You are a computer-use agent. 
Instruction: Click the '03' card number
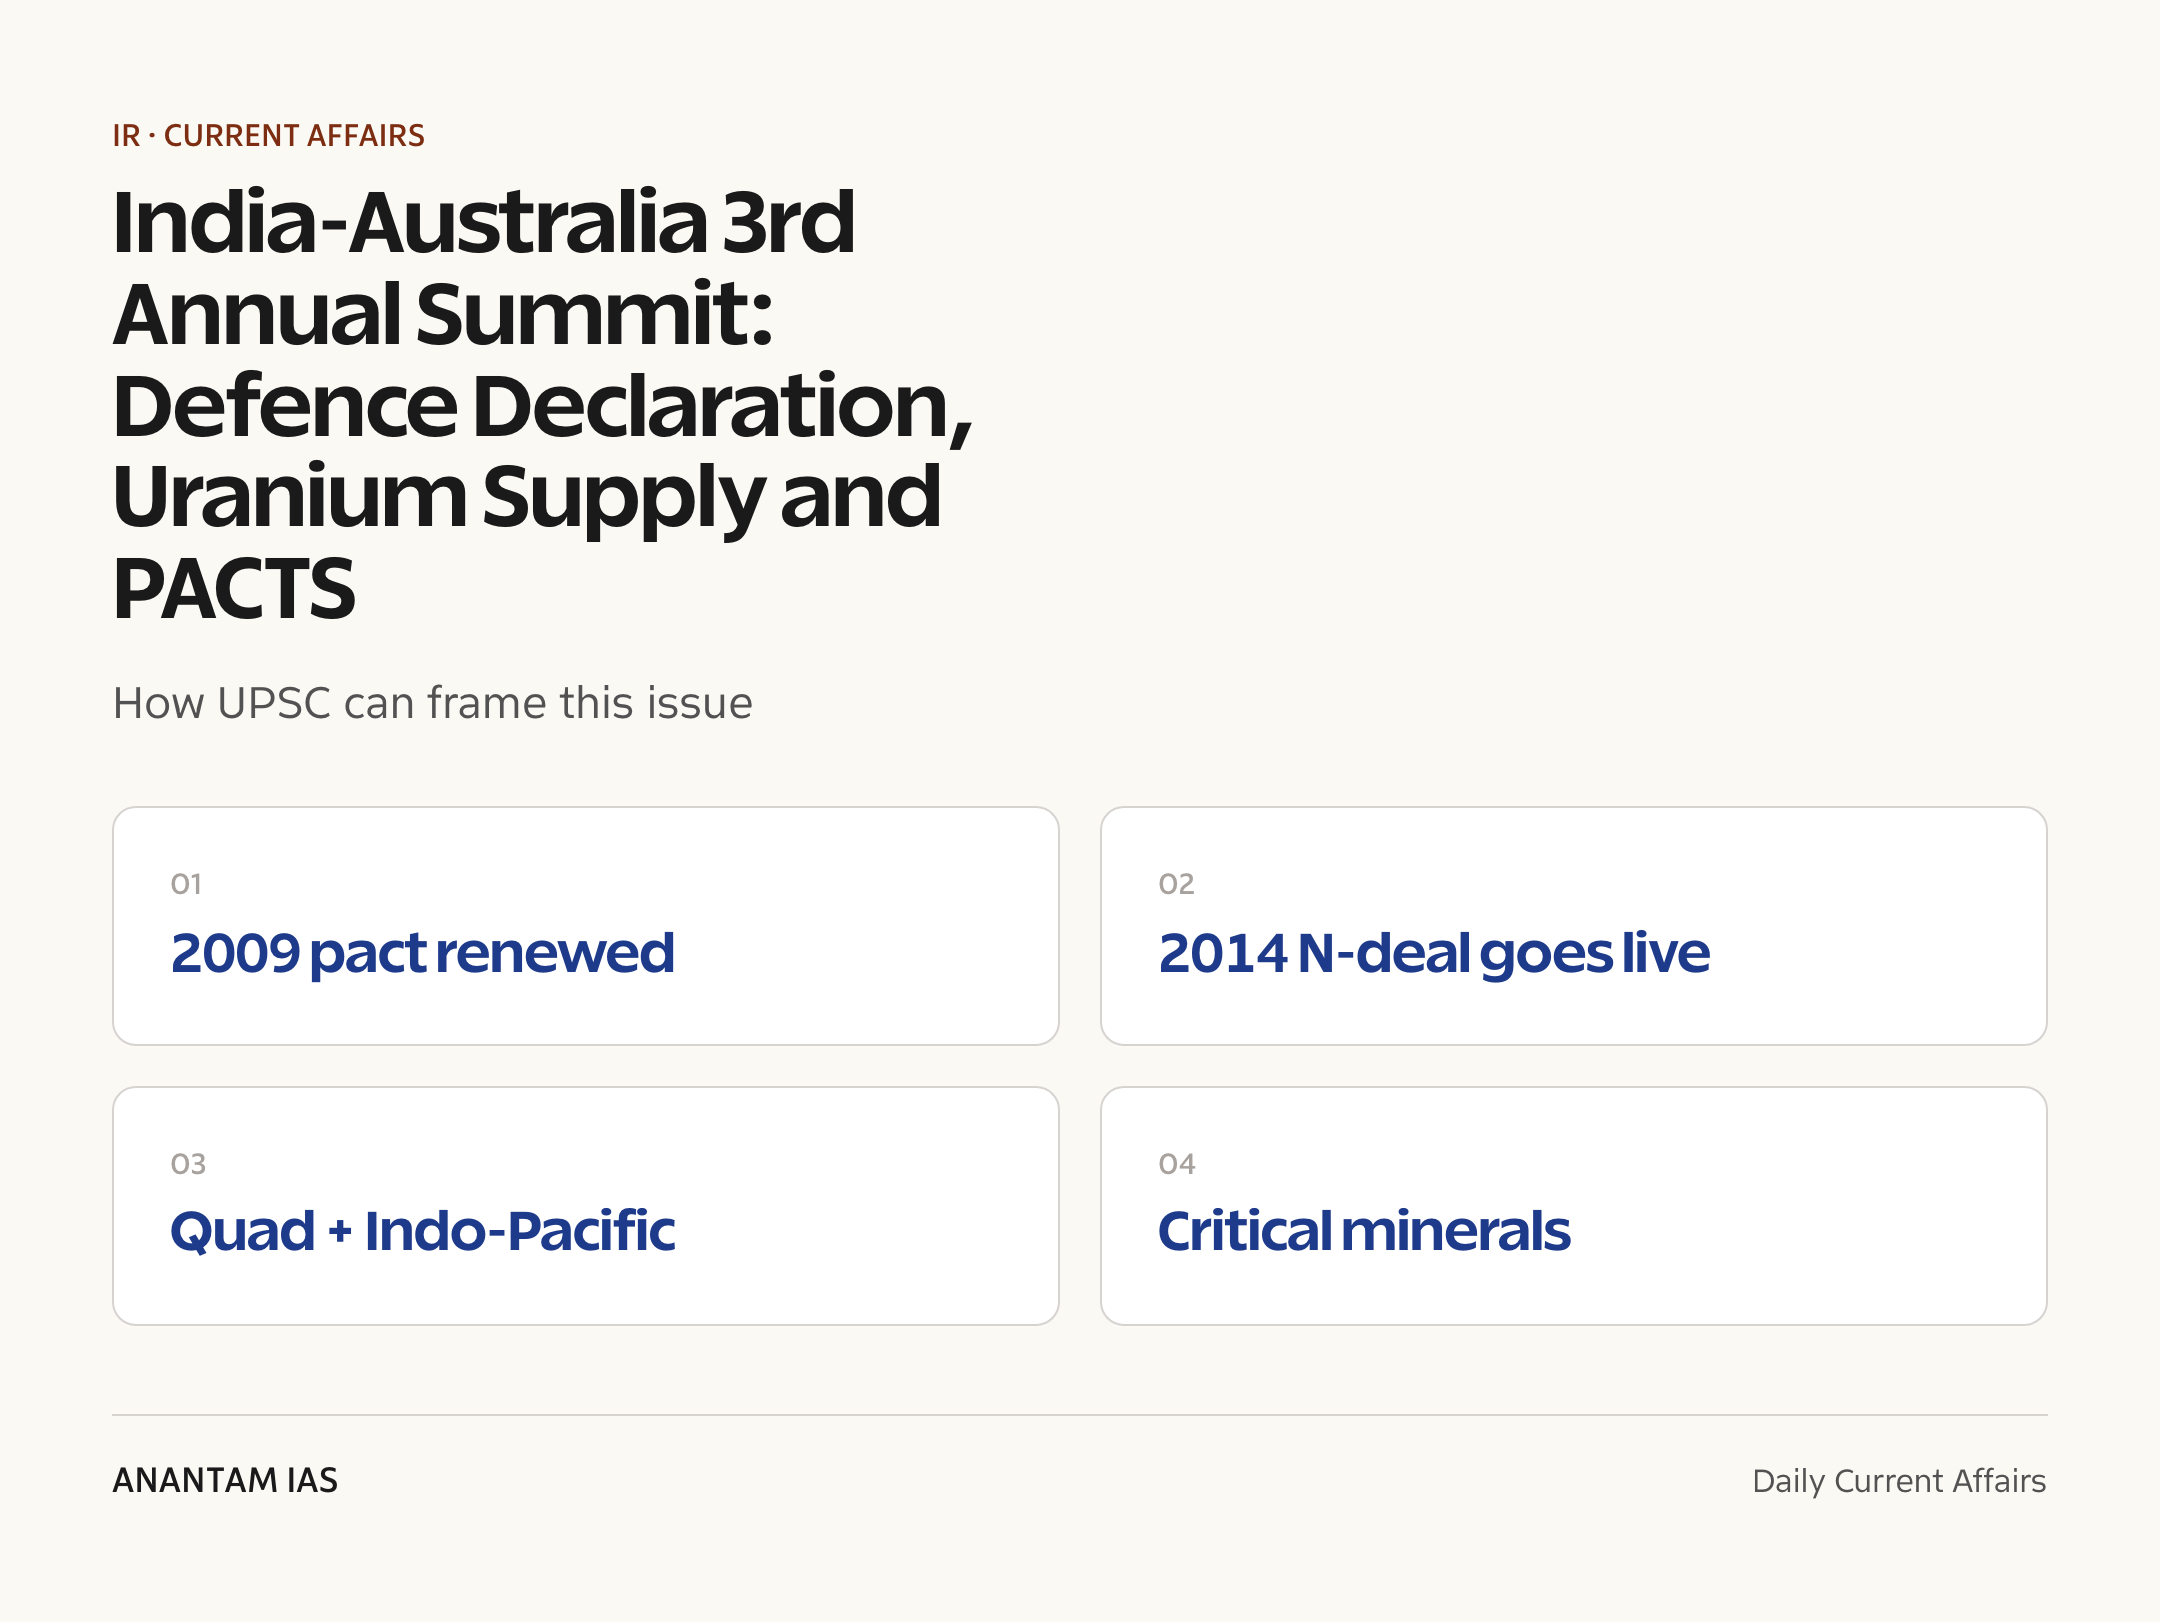click(188, 1164)
